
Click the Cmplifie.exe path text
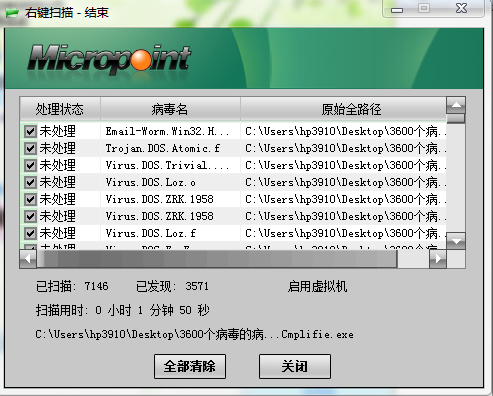[x=194, y=334]
